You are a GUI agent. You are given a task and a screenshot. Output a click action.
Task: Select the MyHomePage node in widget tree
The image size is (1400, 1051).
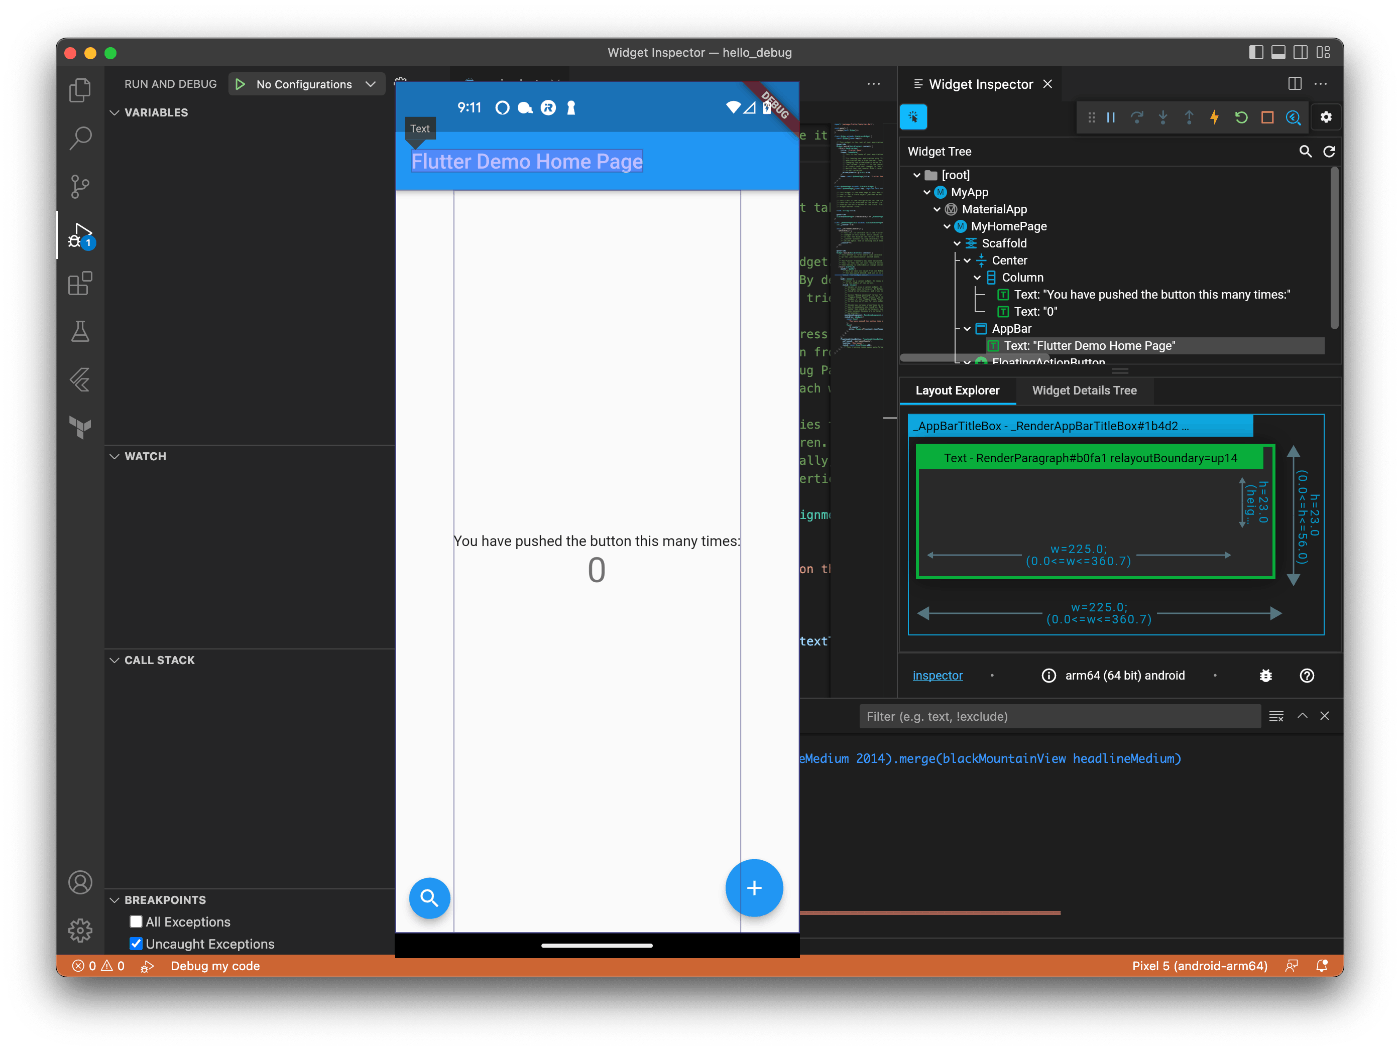coord(1008,226)
